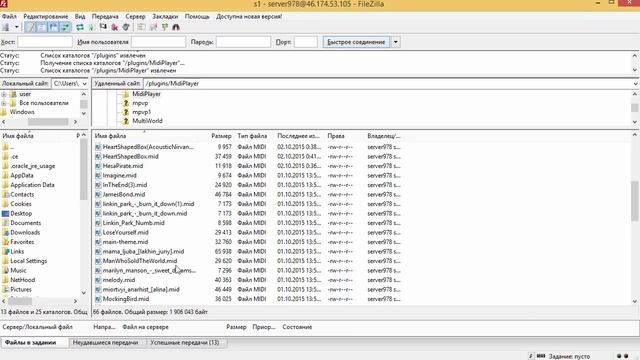Expand the Все пользователи folder node

coord(4,103)
